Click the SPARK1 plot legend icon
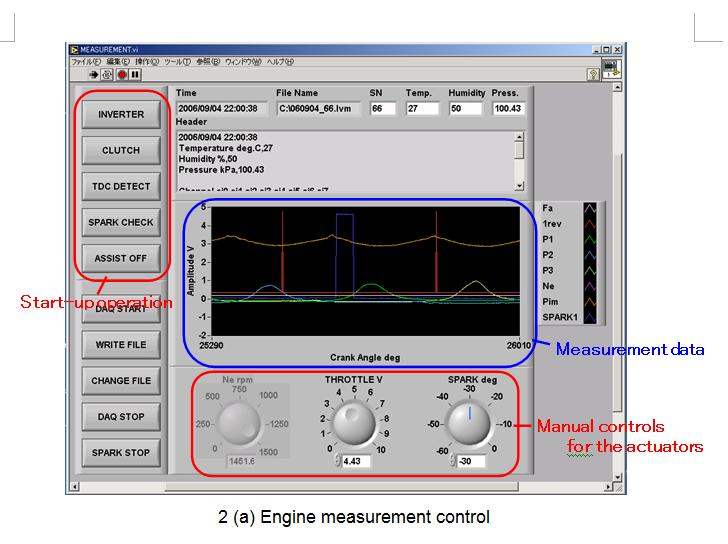This screenshot has width=728, height=544. pyautogui.click(x=590, y=317)
